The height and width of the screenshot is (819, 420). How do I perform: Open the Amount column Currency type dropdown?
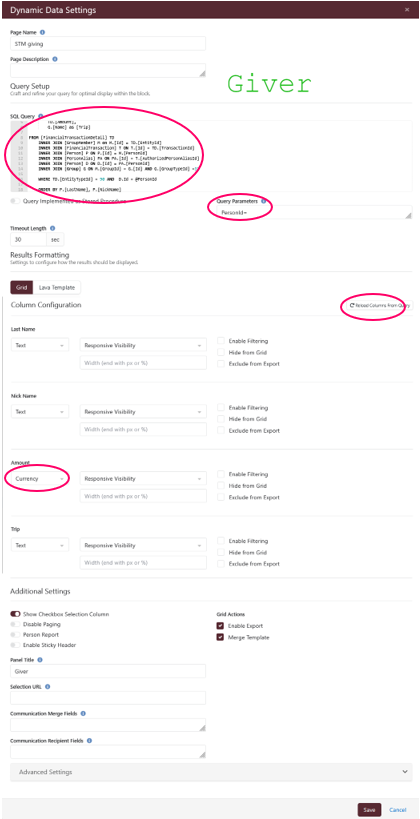(x=40, y=478)
